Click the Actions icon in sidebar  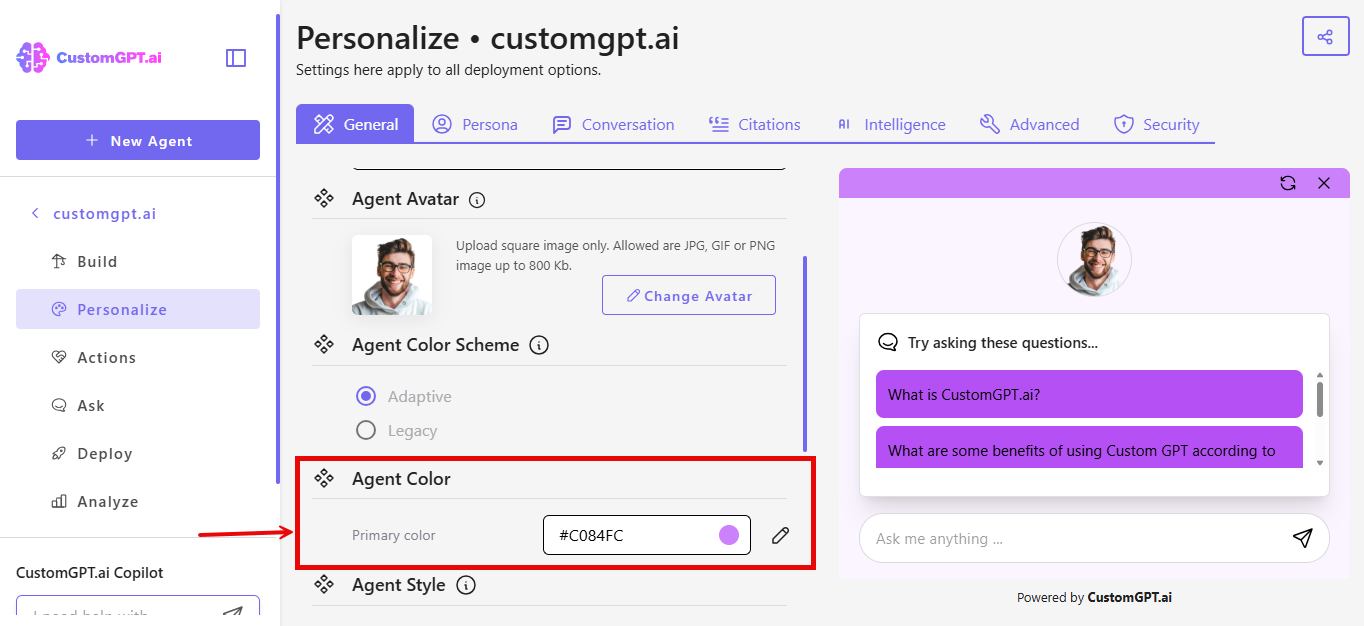click(x=59, y=358)
